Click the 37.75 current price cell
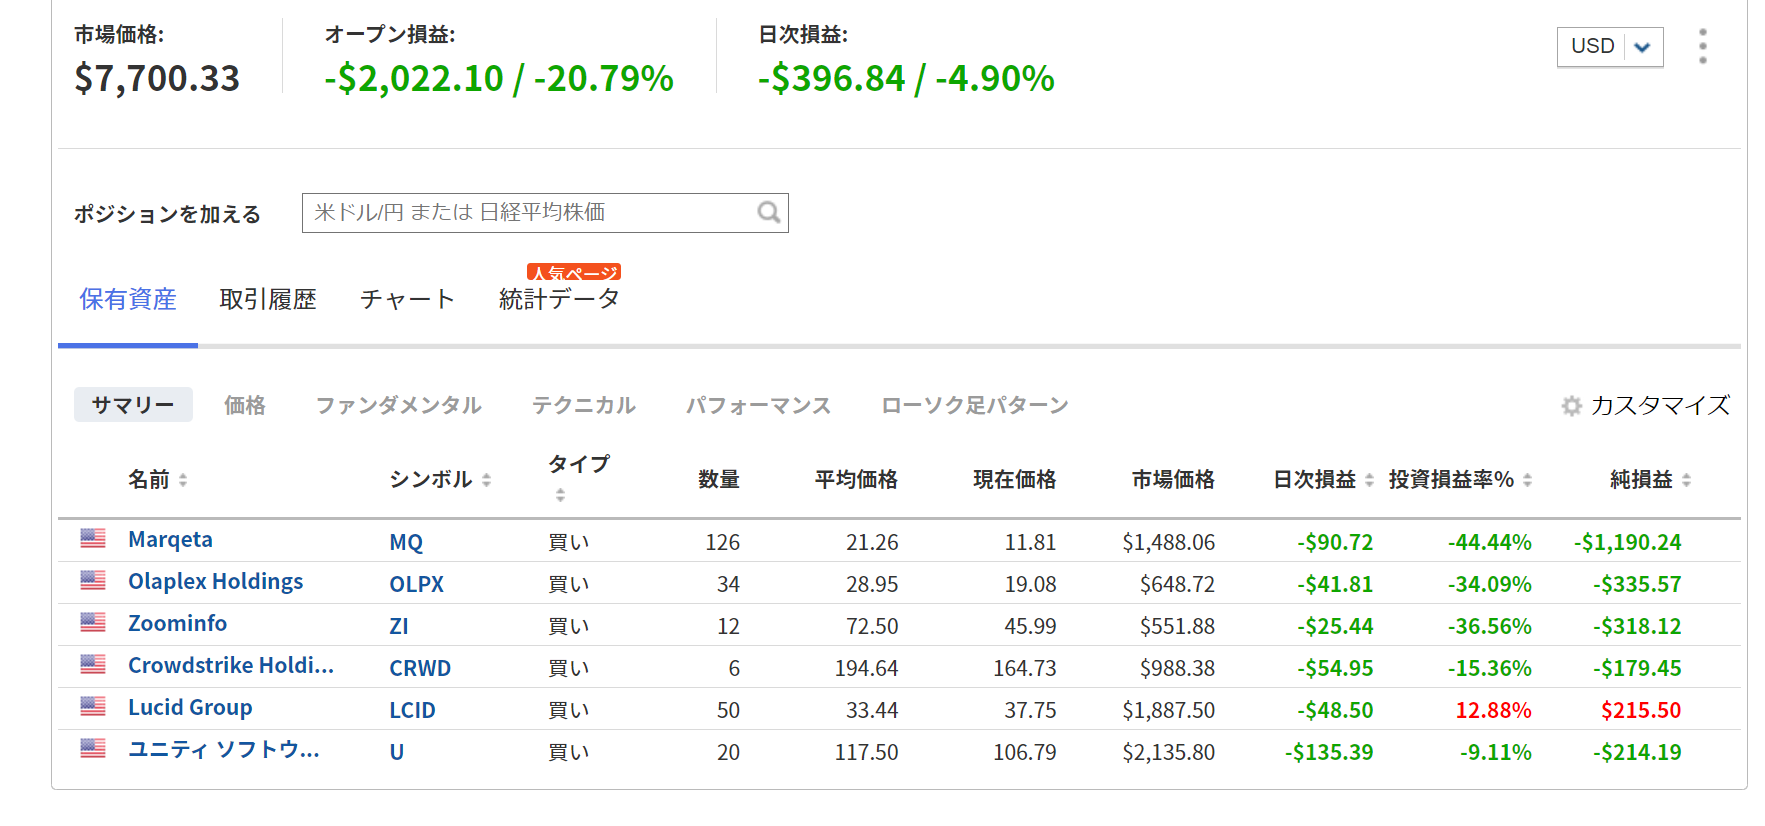Viewport: 1765px width, 826px height. [1030, 710]
